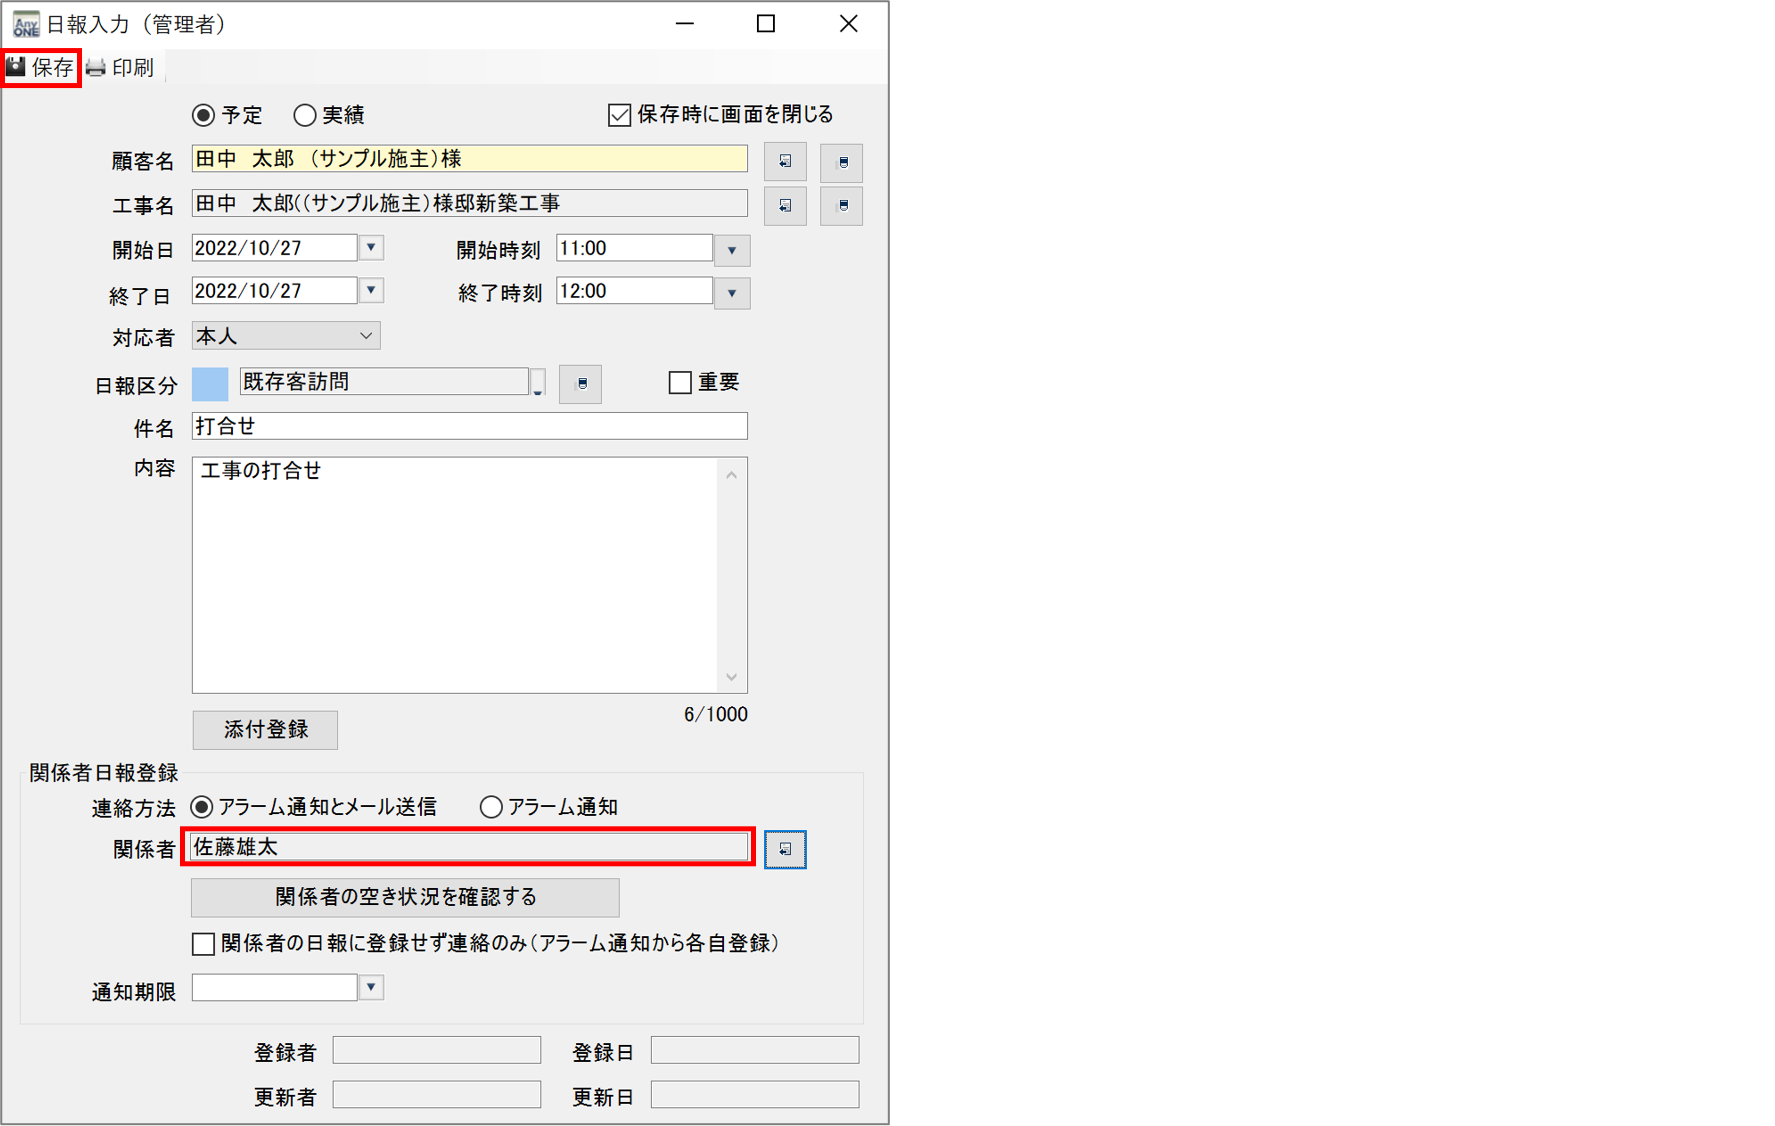Click 関係者の空き状況を確認する button
This screenshot has width=1775, height=1126.
405,897
